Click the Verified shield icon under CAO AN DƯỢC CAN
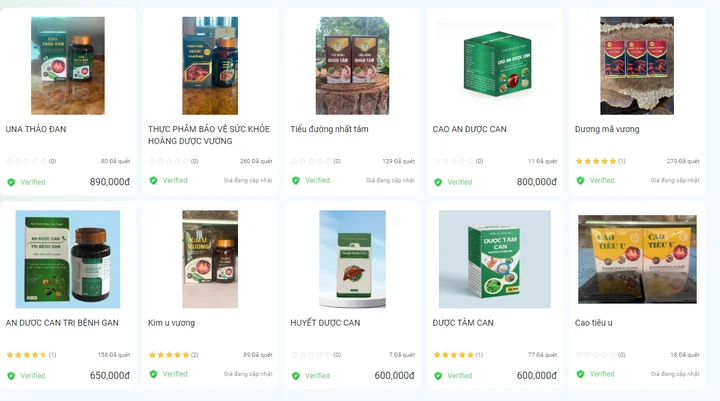 point(438,182)
